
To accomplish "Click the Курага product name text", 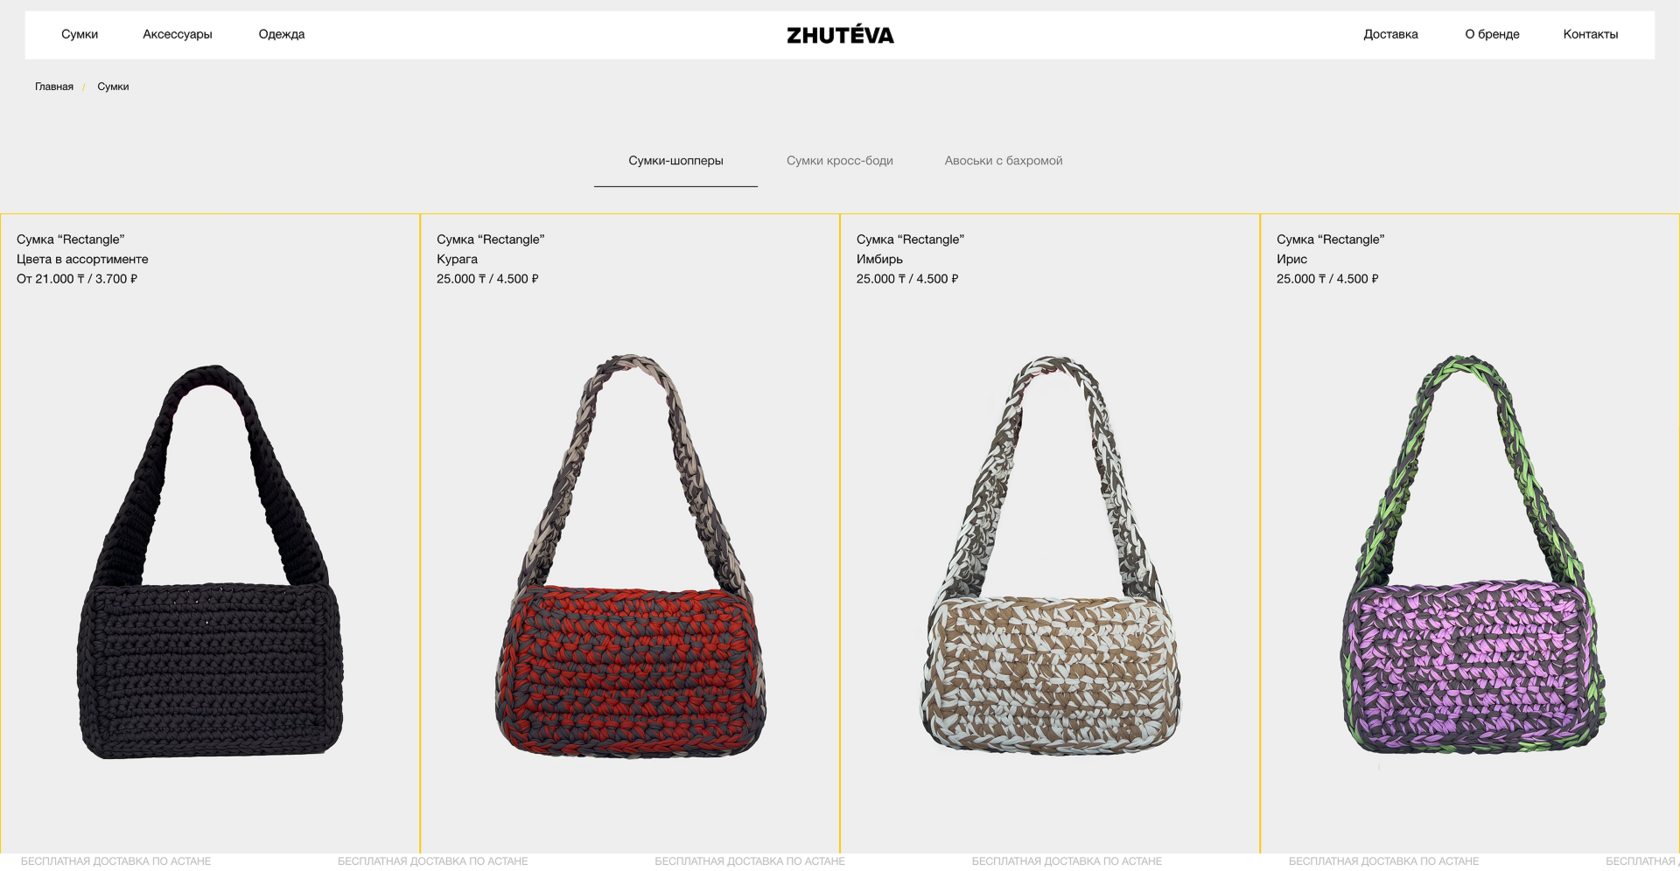I will coord(457,259).
